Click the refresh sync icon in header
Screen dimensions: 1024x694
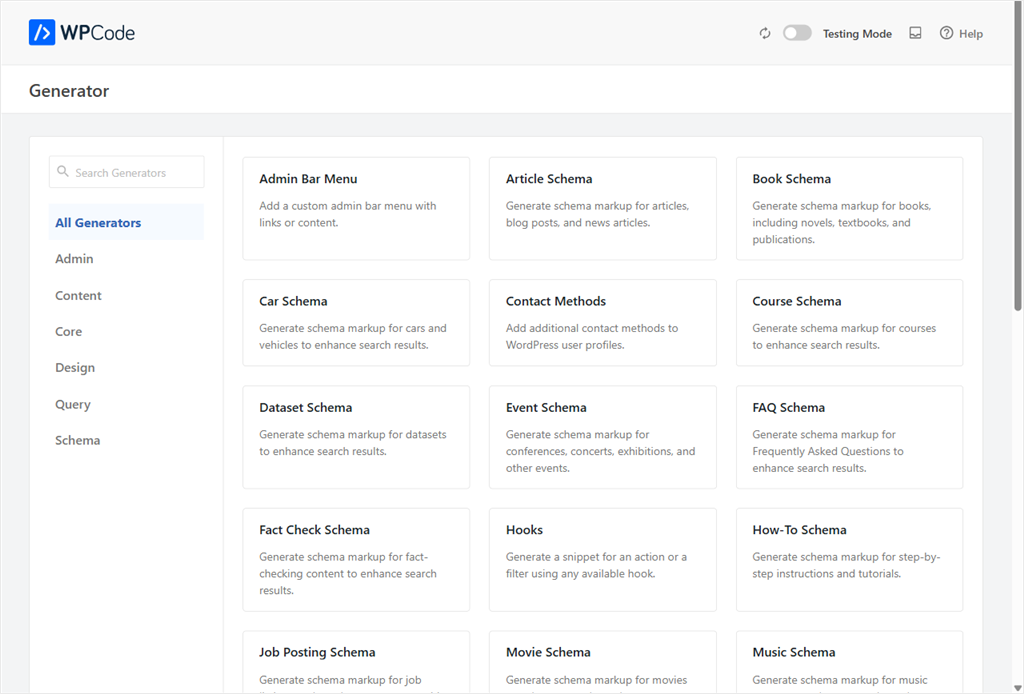pyautogui.click(x=765, y=33)
